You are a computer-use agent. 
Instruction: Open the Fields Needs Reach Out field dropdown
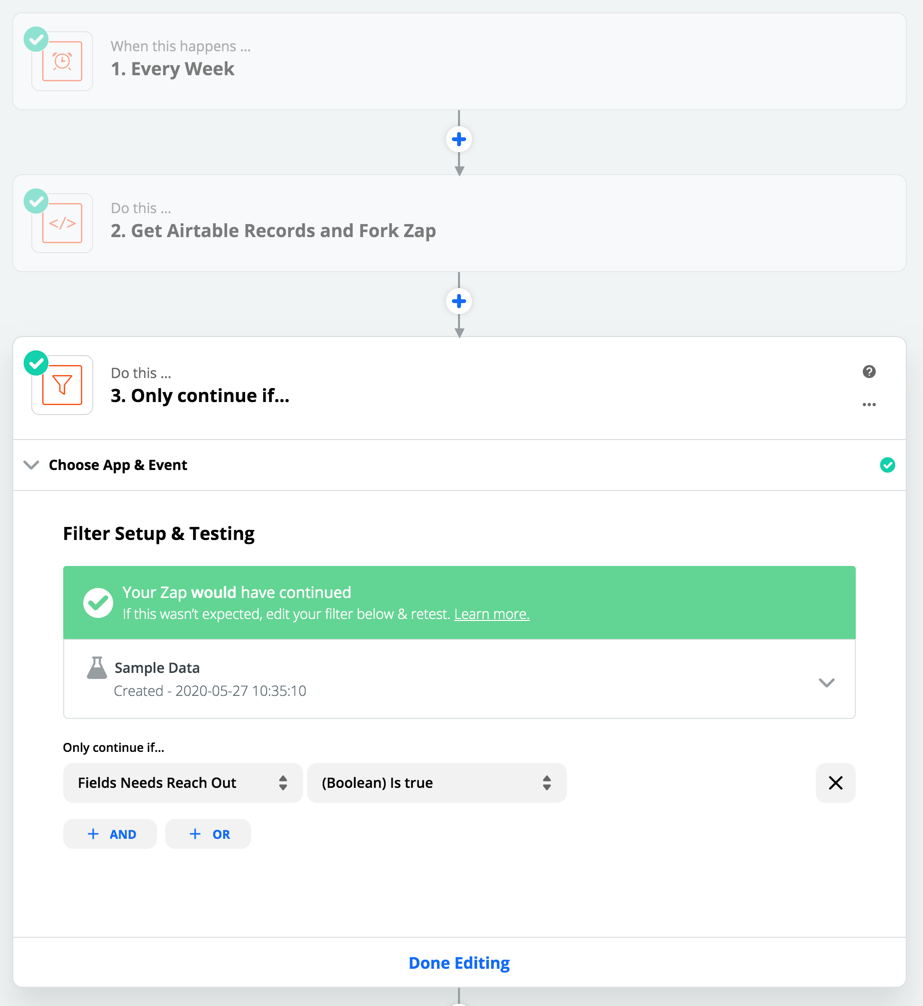(x=183, y=783)
